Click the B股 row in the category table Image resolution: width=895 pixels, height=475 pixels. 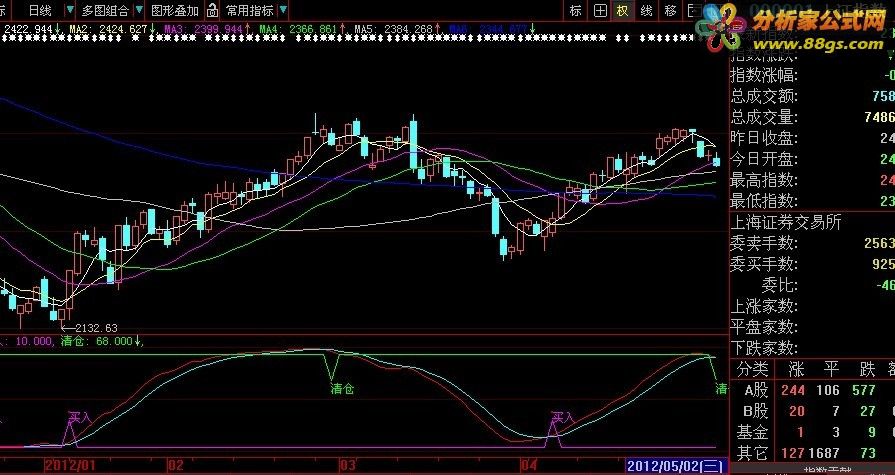pos(812,411)
